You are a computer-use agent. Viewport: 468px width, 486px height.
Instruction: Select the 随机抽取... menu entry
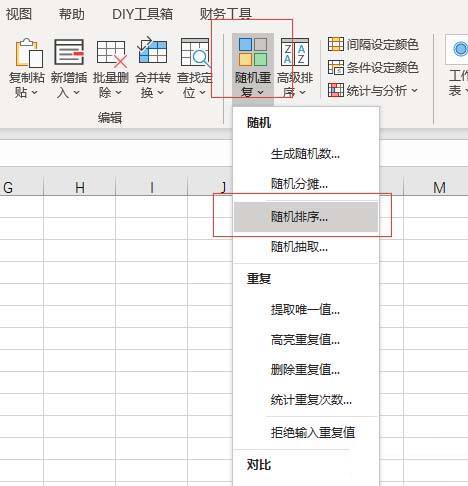coord(306,247)
